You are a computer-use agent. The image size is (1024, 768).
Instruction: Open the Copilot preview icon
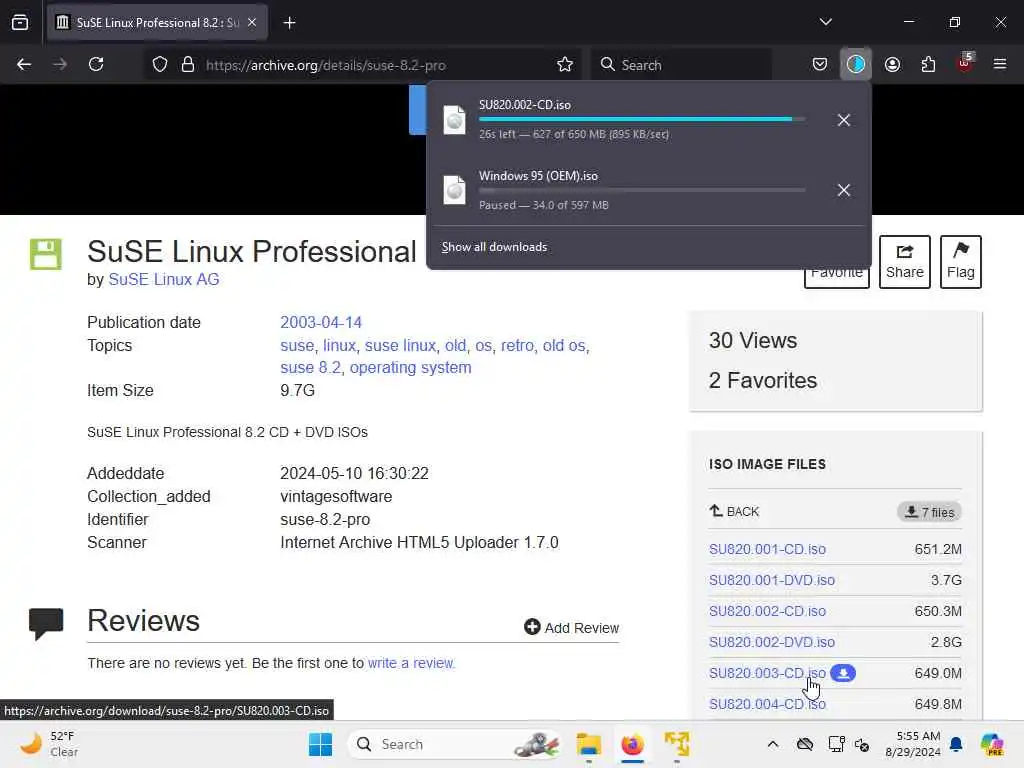(992, 744)
